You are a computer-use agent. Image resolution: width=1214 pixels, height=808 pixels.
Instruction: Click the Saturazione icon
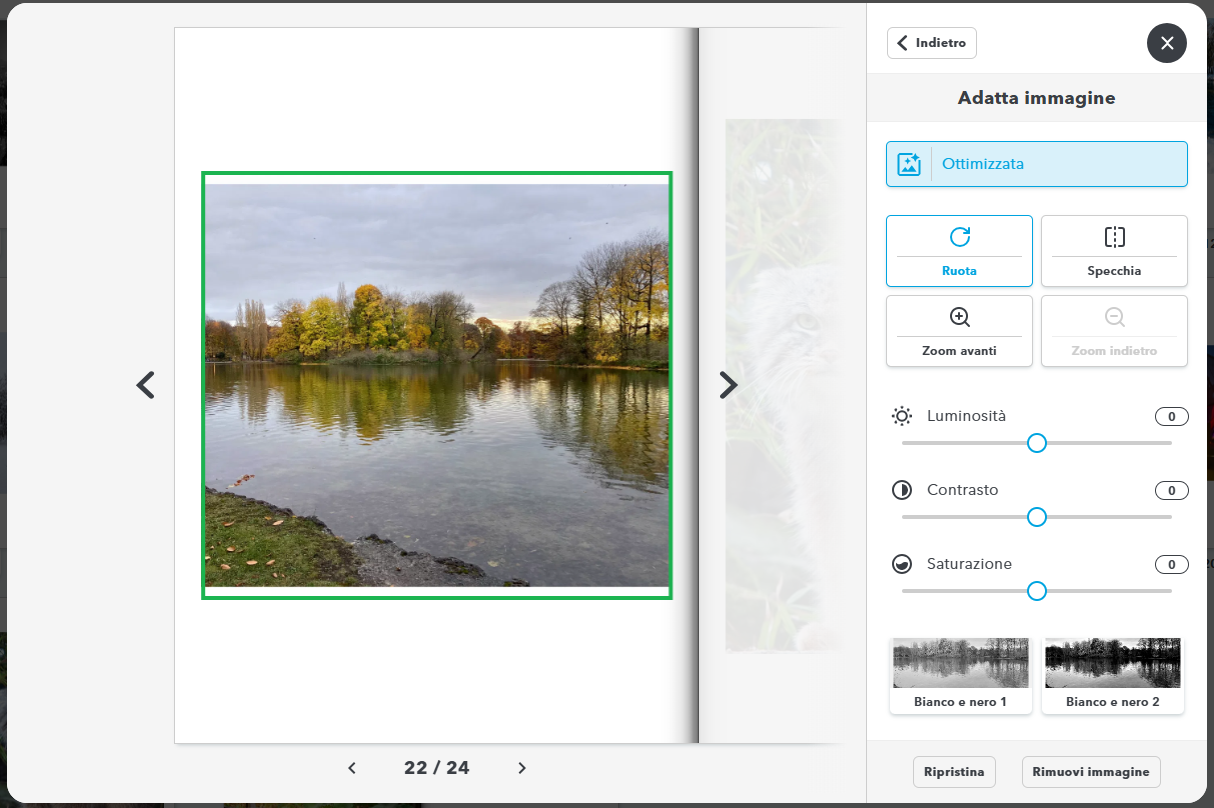point(902,564)
